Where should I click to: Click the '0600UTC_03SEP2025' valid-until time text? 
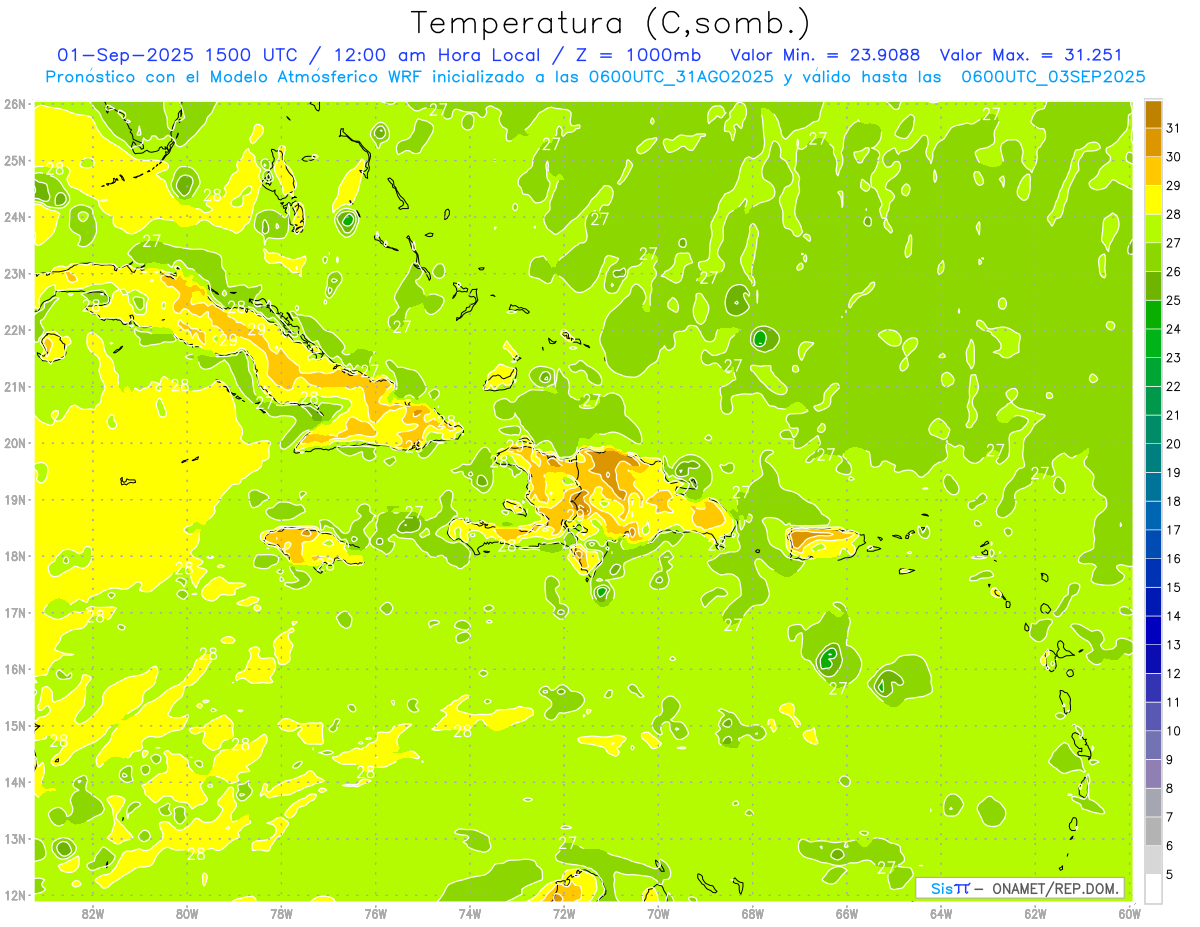pyautogui.click(x=1053, y=77)
